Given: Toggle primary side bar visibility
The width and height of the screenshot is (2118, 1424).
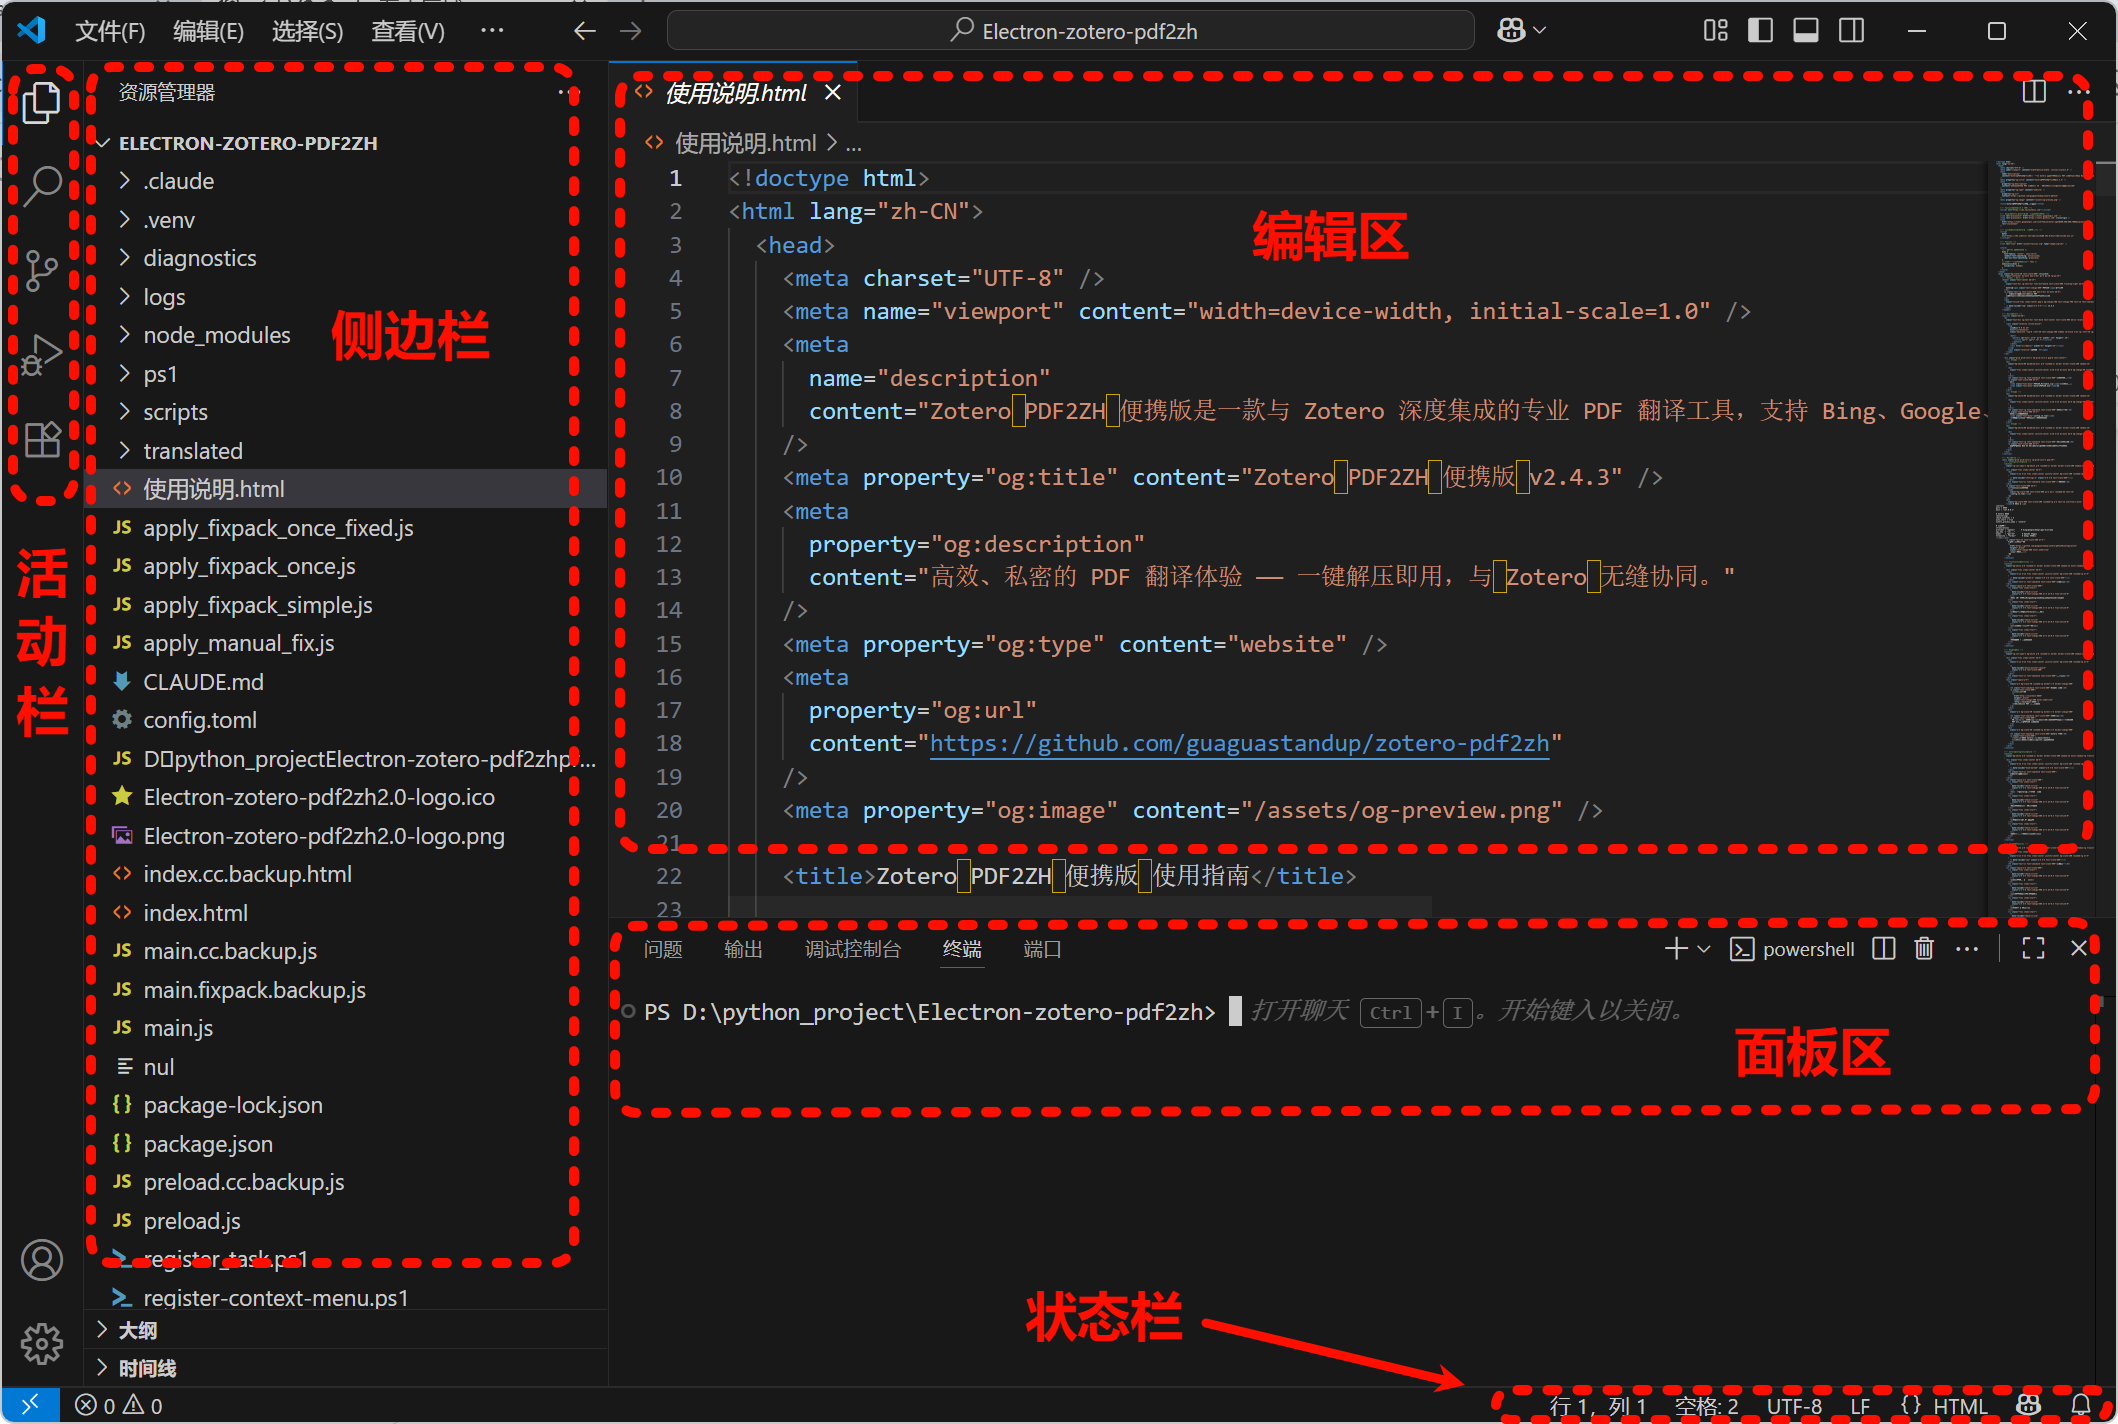Looking at the screenshot, I should (1760, 31).
